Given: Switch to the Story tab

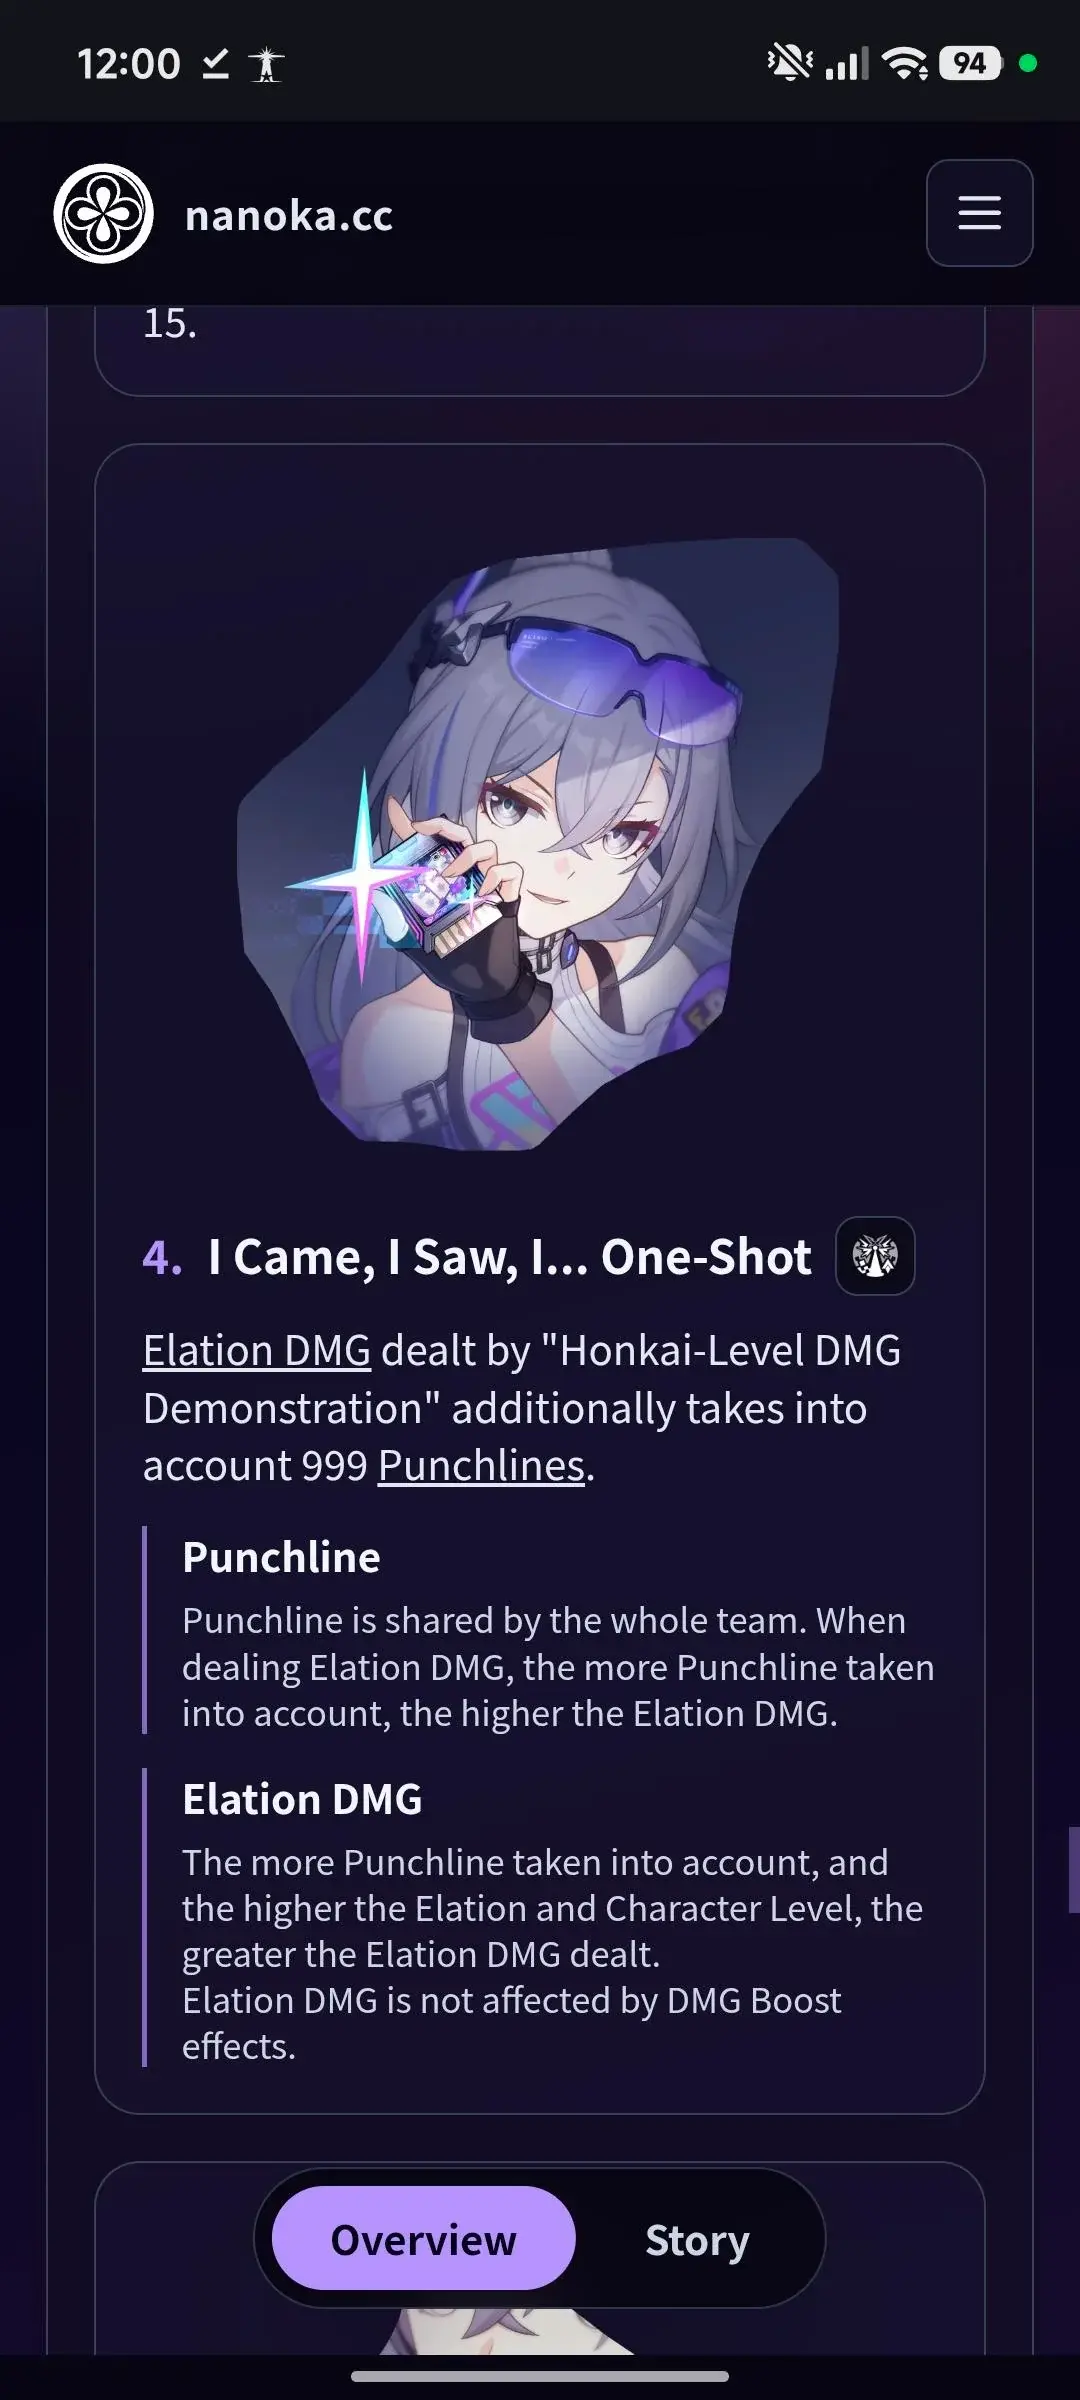Looking at the screenshot, I should click(x=697, y=2240).
